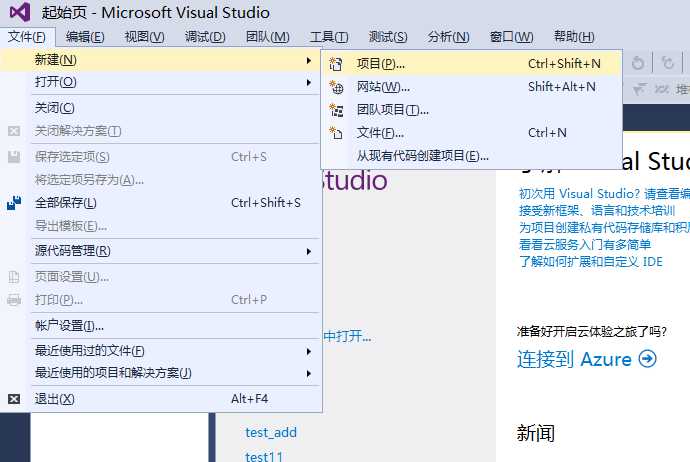Click the team project icon beside 团队项目(T)
The image size is (690, 462).
[337, 110]
